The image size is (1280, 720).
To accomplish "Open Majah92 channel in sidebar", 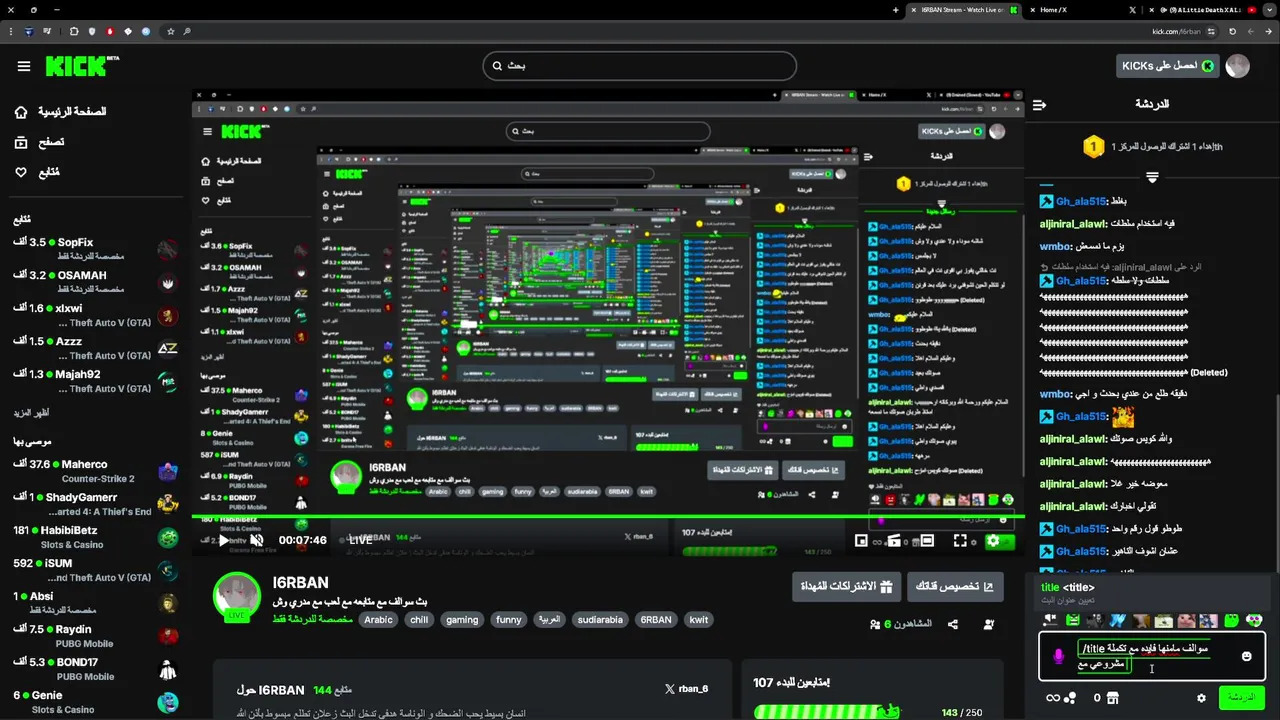I will coord(95,381).
